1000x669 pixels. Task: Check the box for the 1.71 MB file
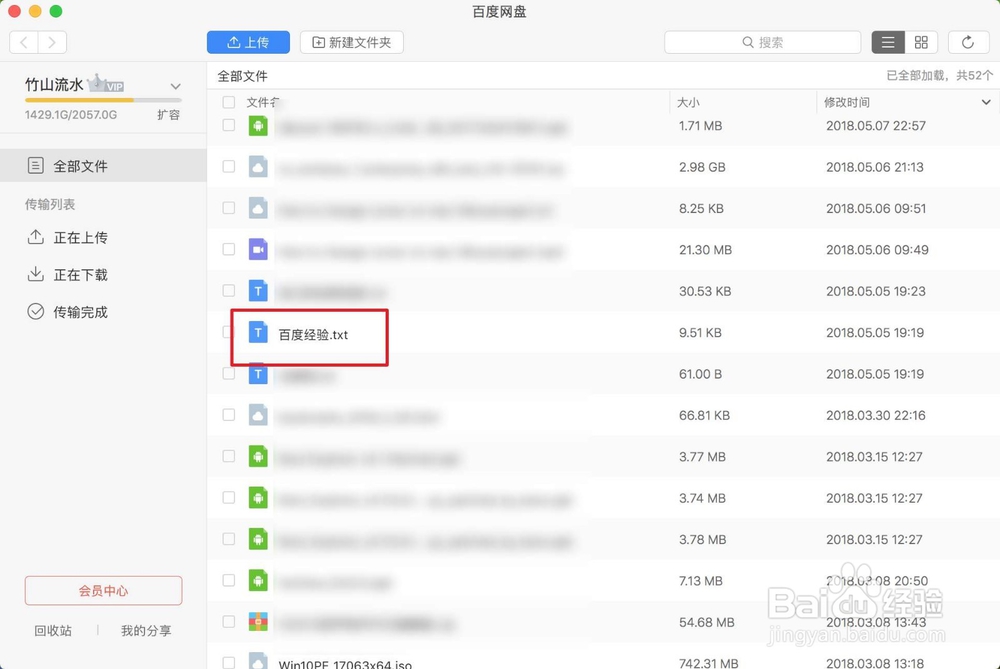click(x=228, y=125)
